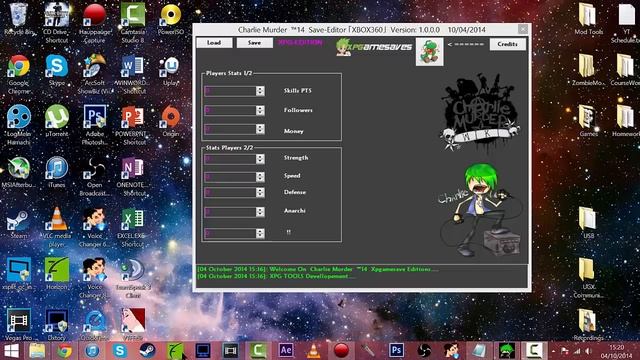Click the Defense value field
The height and width of the screenshot is (360, 640).
(x=230, y=192)
